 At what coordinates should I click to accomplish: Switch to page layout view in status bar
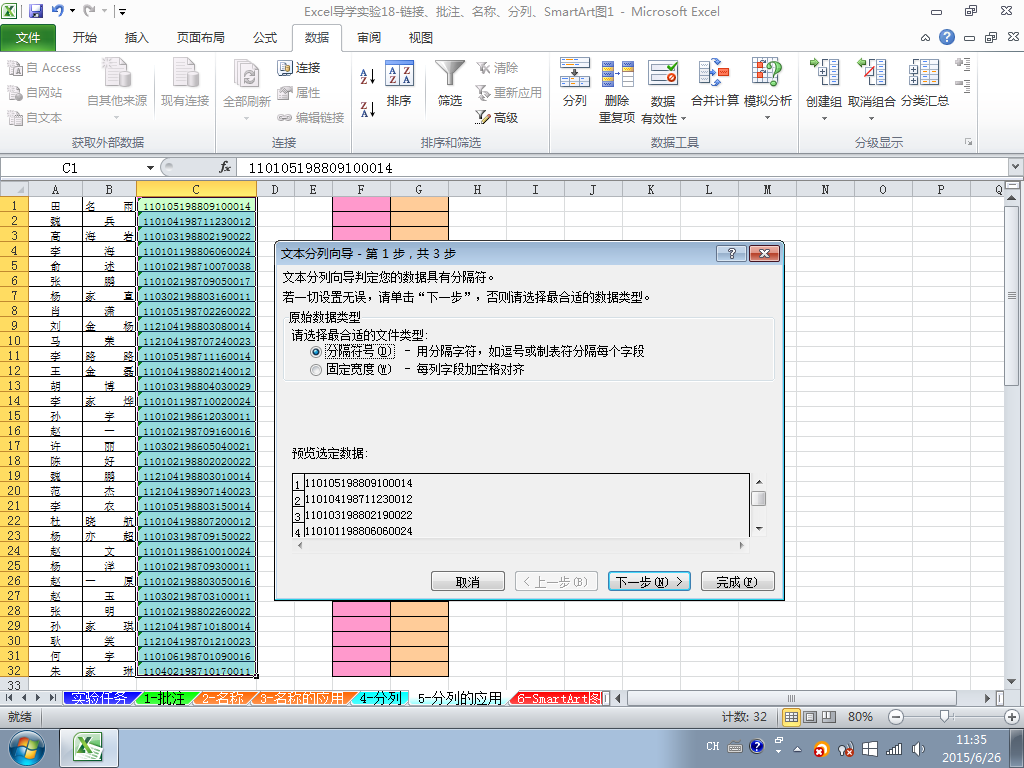click(x=810, y=717)
